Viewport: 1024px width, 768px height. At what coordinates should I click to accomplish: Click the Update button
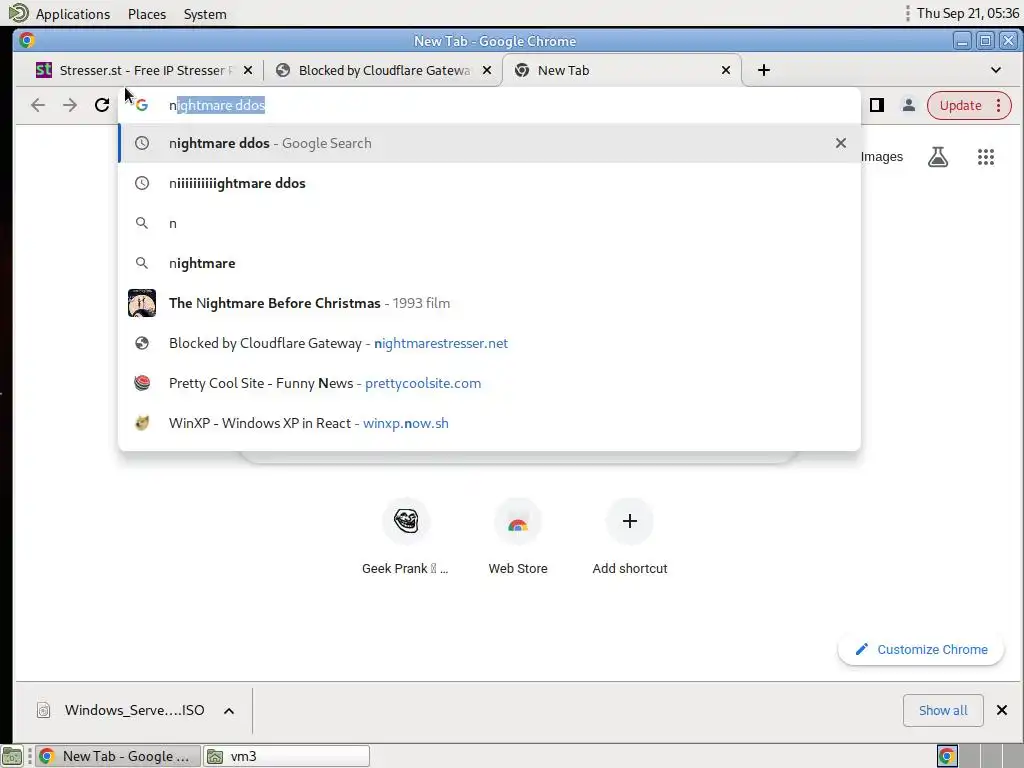coord(960,105)
